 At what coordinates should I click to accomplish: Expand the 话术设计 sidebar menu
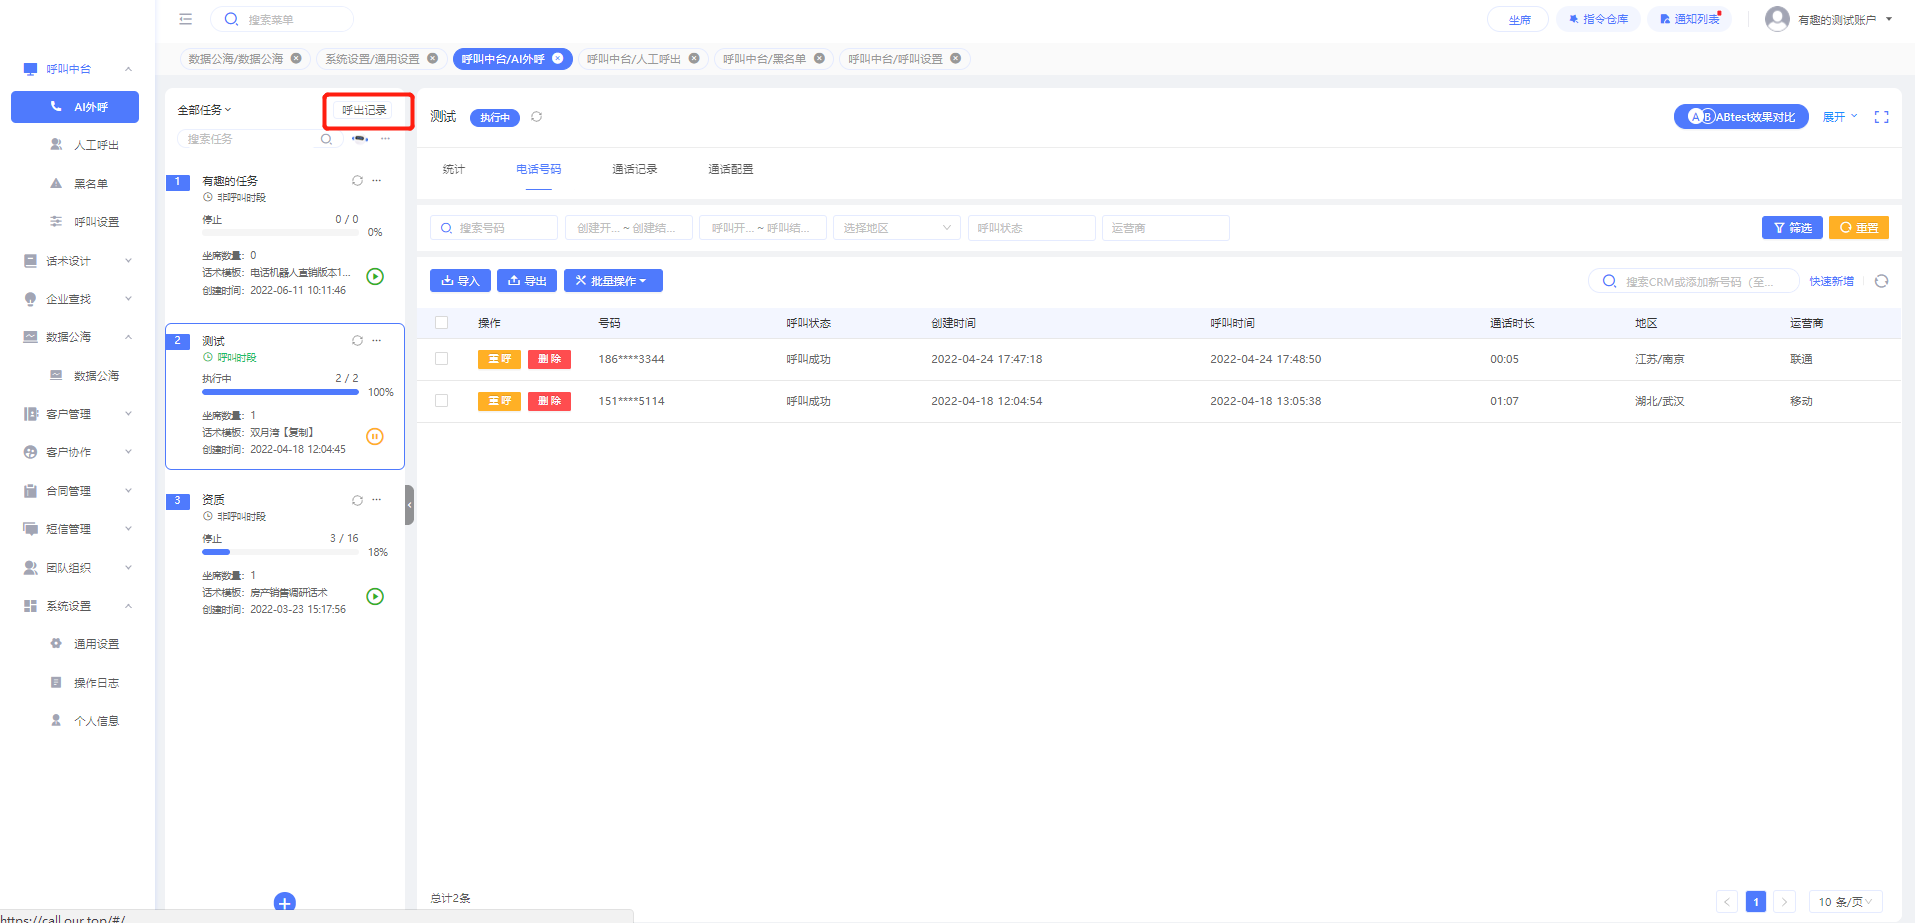click(78, 261)
